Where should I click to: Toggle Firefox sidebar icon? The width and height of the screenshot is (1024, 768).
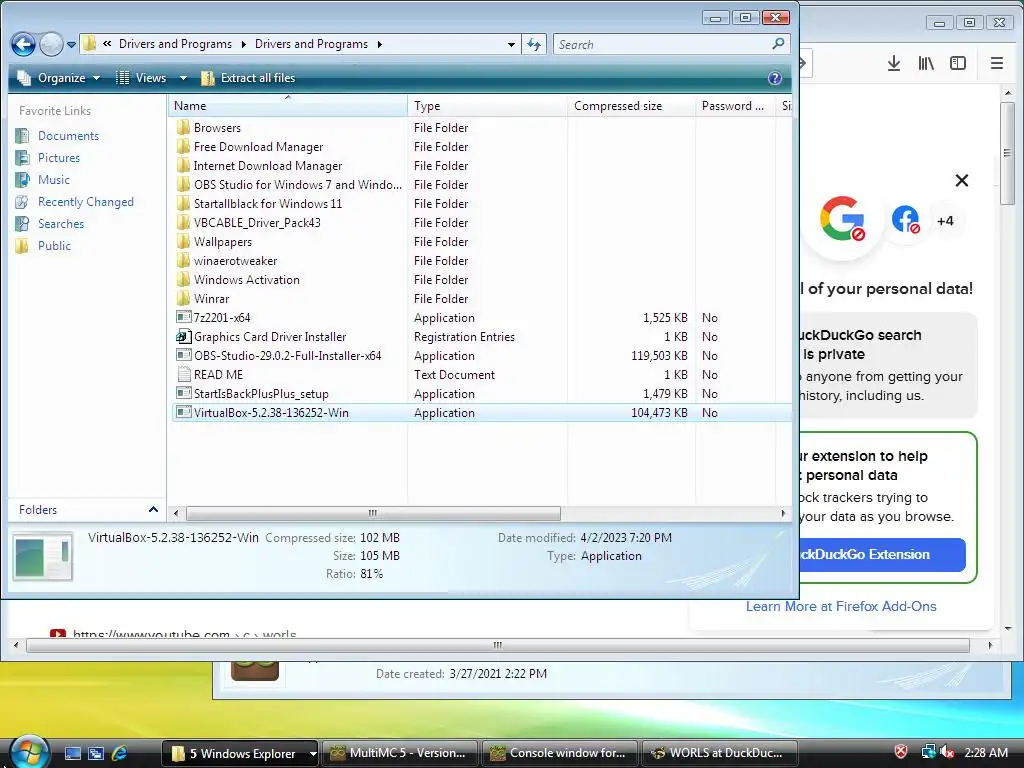(957, 63)
